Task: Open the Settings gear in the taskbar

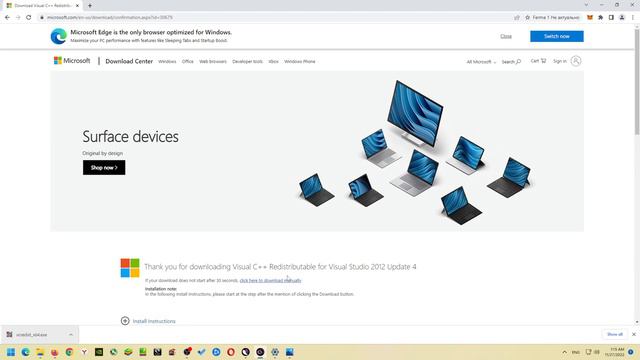Action: [275, 352]
